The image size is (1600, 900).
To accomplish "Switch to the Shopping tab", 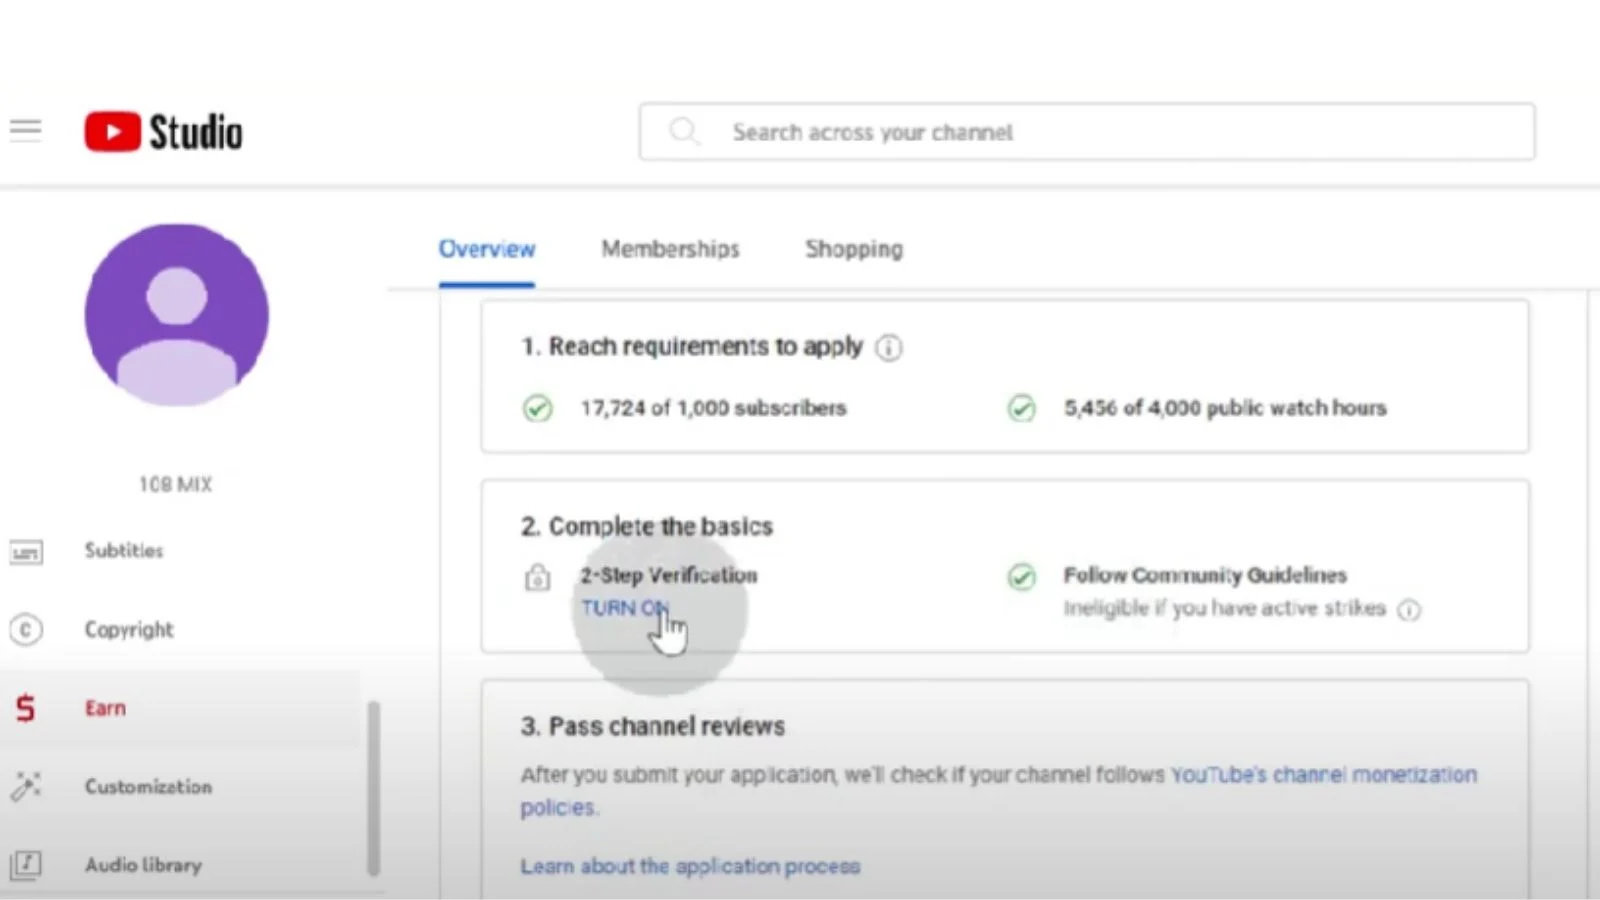I will (x=854, y=249).
